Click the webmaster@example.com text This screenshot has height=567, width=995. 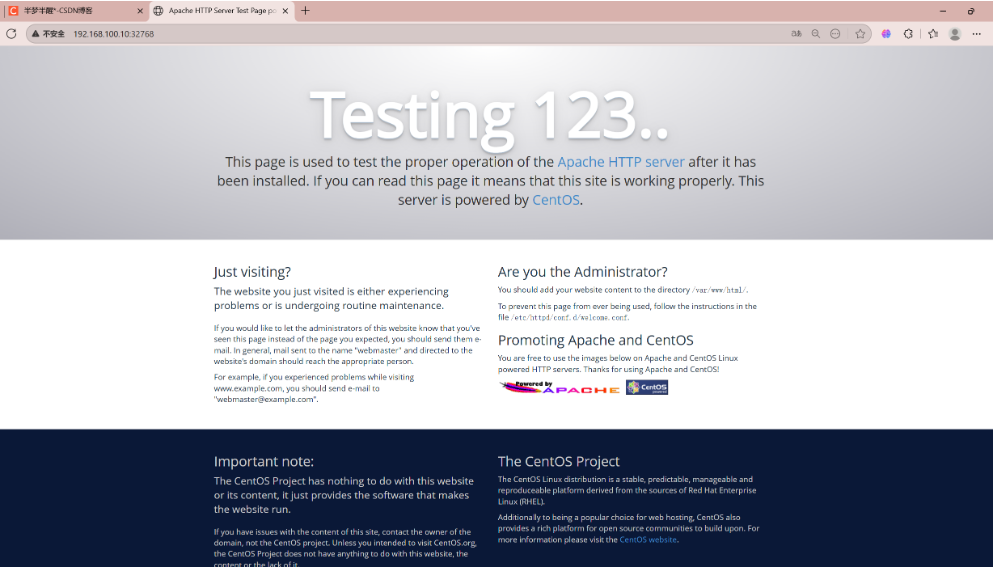(x=265, y=400)
